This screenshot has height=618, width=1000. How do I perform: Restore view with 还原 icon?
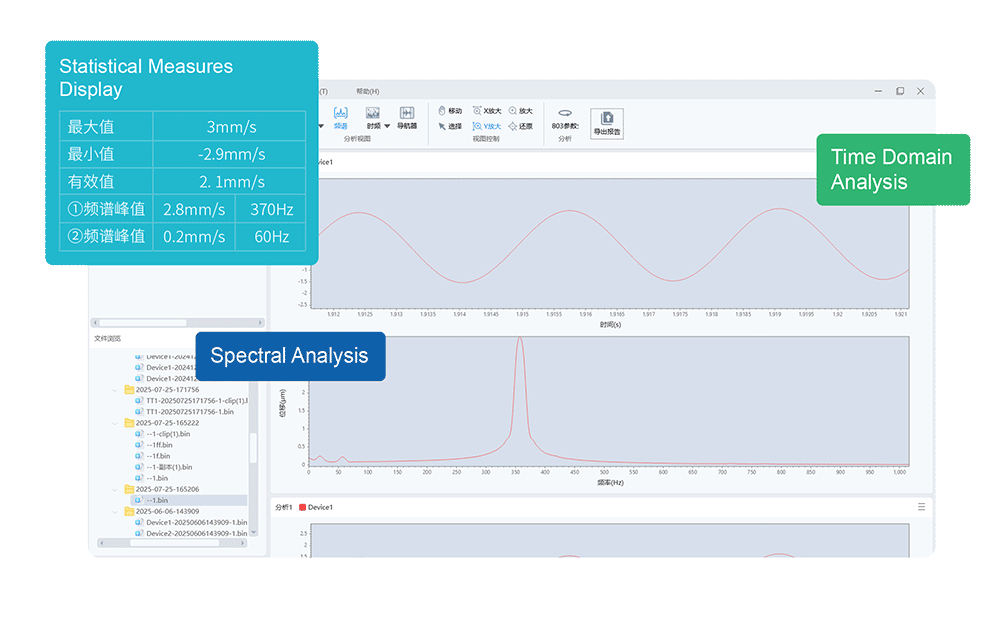click(520, 126)
